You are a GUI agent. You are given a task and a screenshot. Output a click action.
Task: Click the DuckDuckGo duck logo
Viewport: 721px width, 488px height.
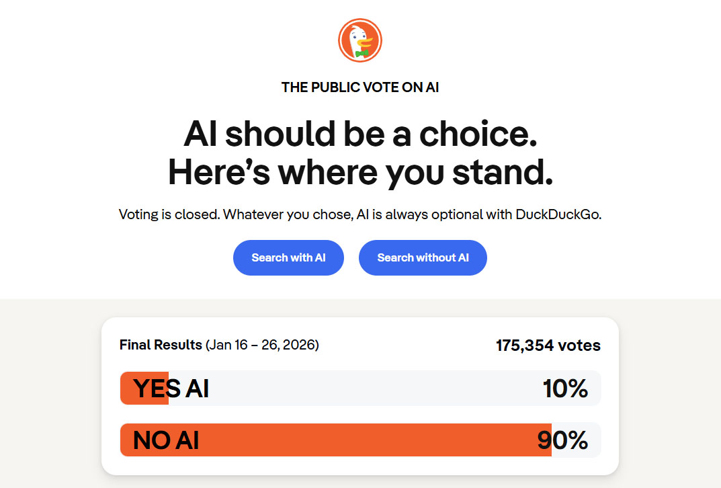coord(360,40)
